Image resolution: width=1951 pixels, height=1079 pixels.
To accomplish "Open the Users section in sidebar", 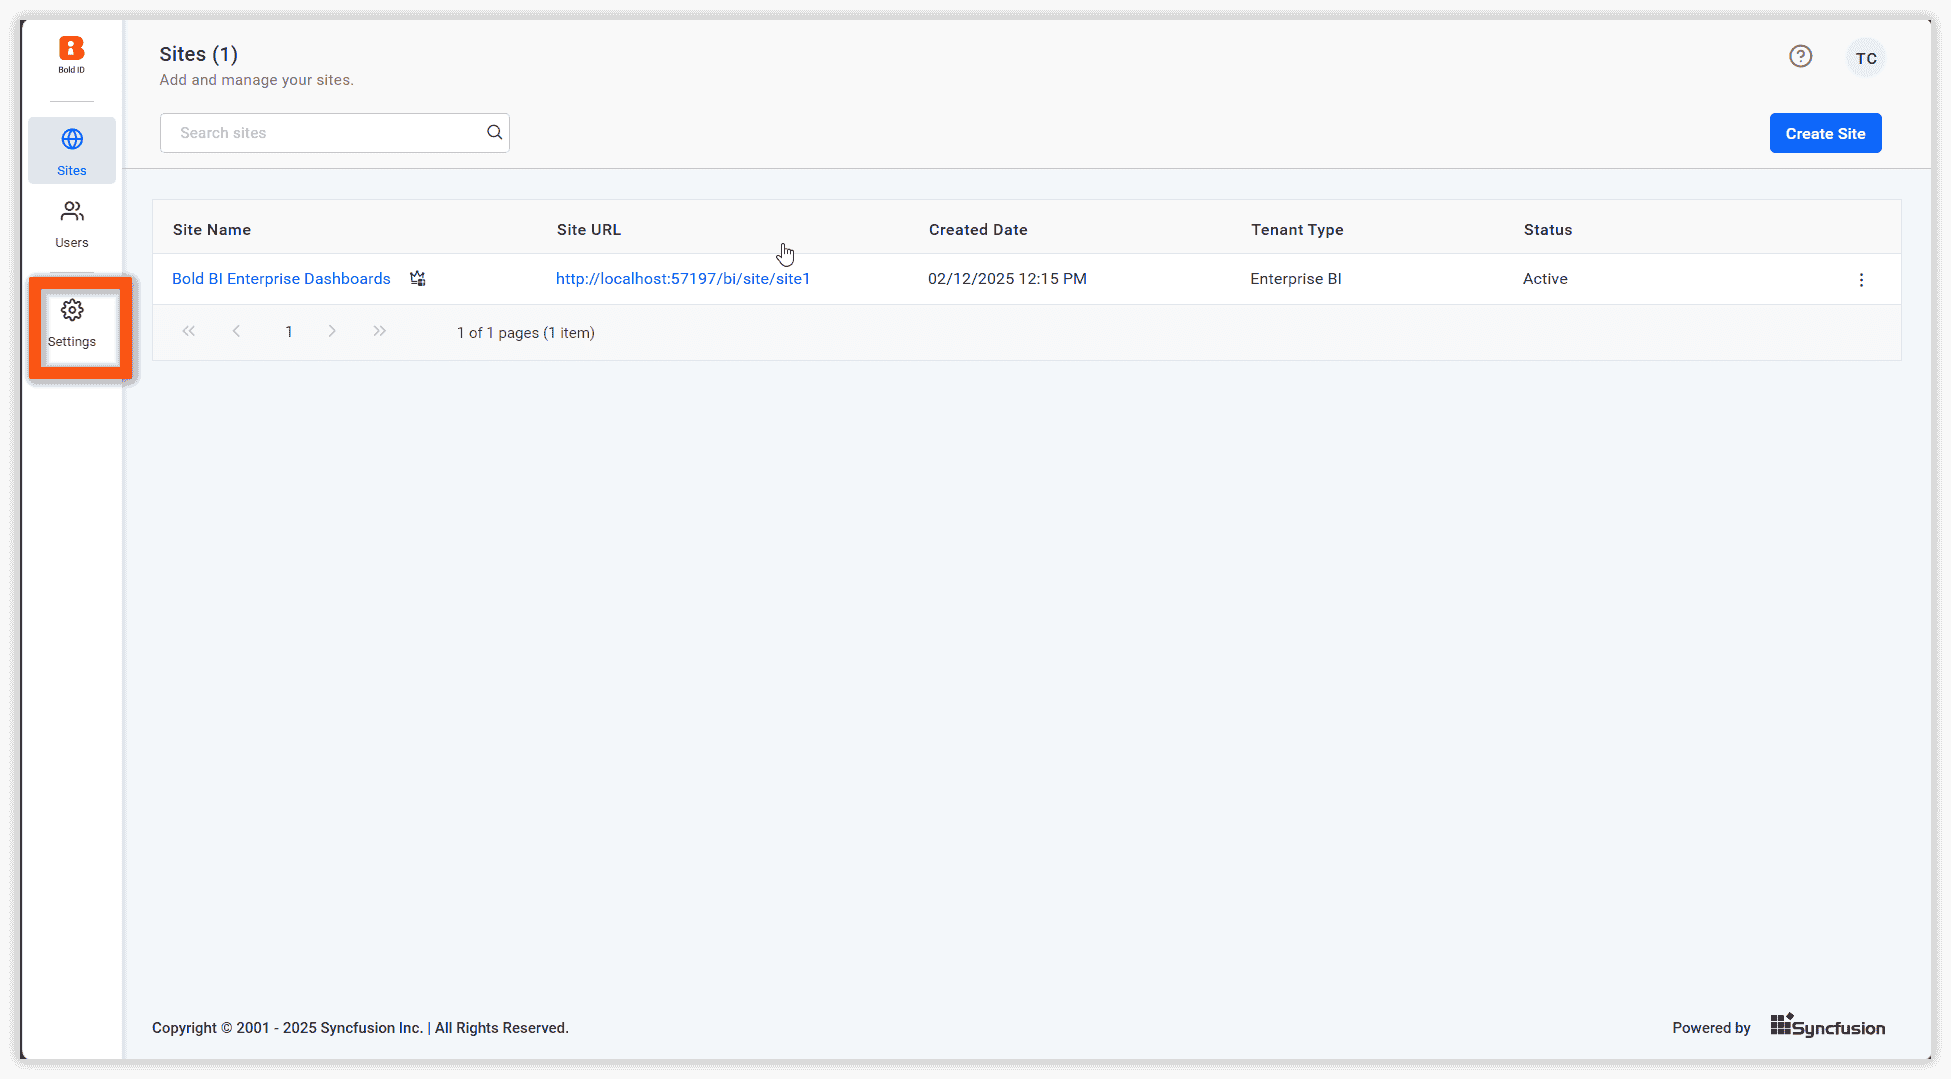I will pos(72,223).
